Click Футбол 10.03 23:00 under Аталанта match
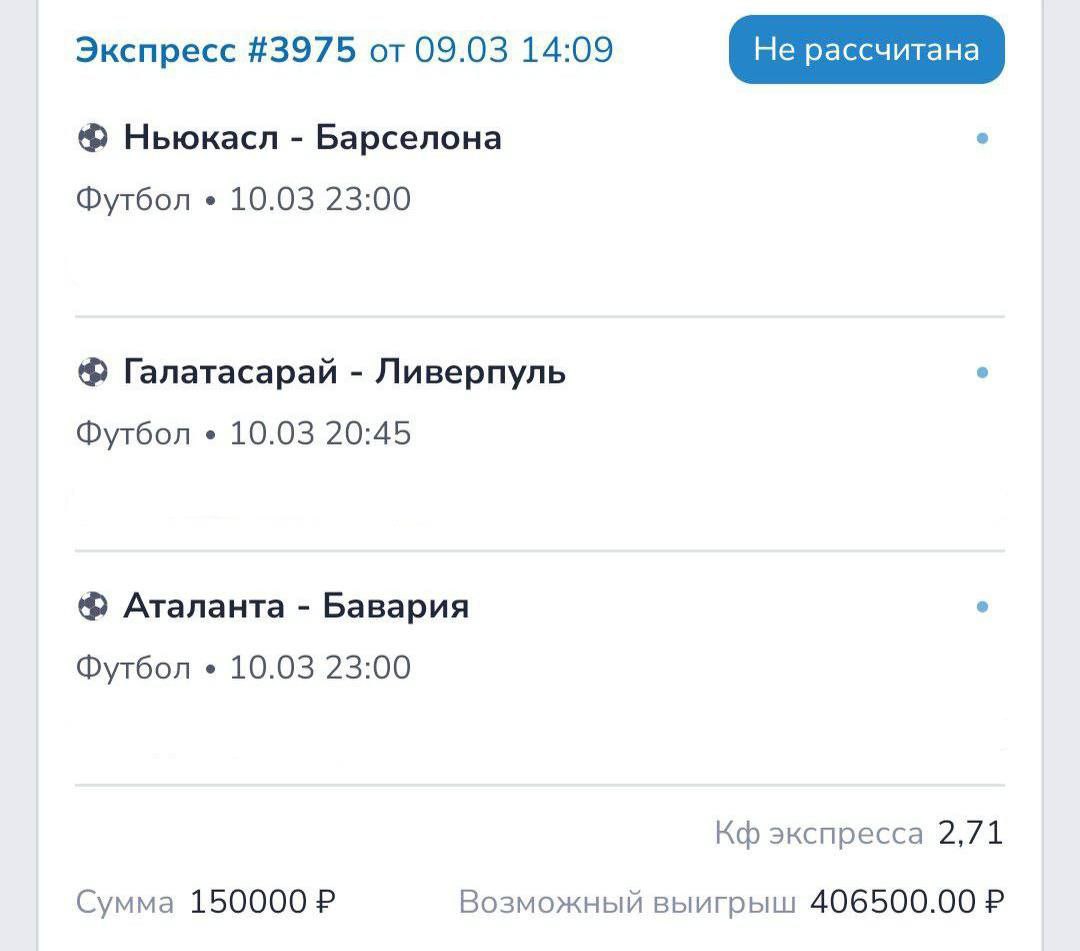This screenshot has width=1080, height=951. pyautogui.click(x=243, y=667)
